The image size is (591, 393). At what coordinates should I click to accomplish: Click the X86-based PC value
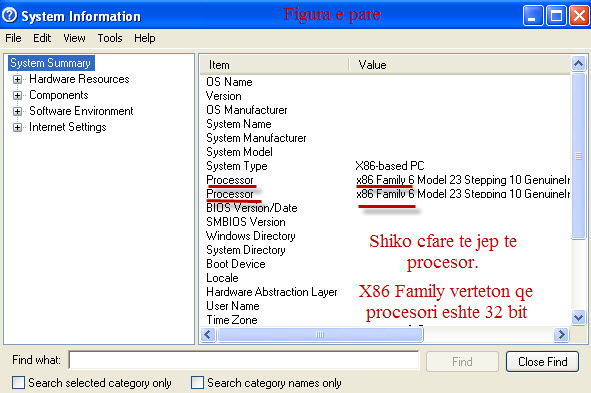pyautogui.click(x=390, y=166)
